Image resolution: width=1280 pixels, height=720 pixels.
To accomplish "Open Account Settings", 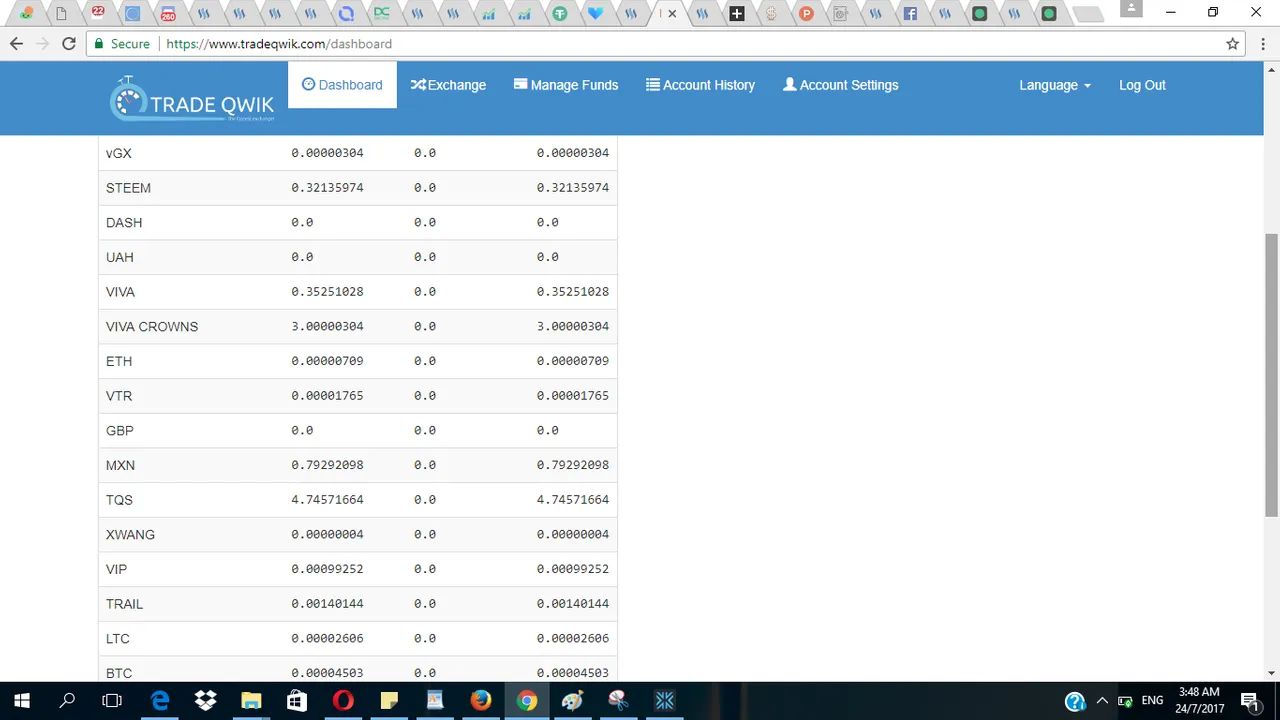I will (x=840, y=85).
